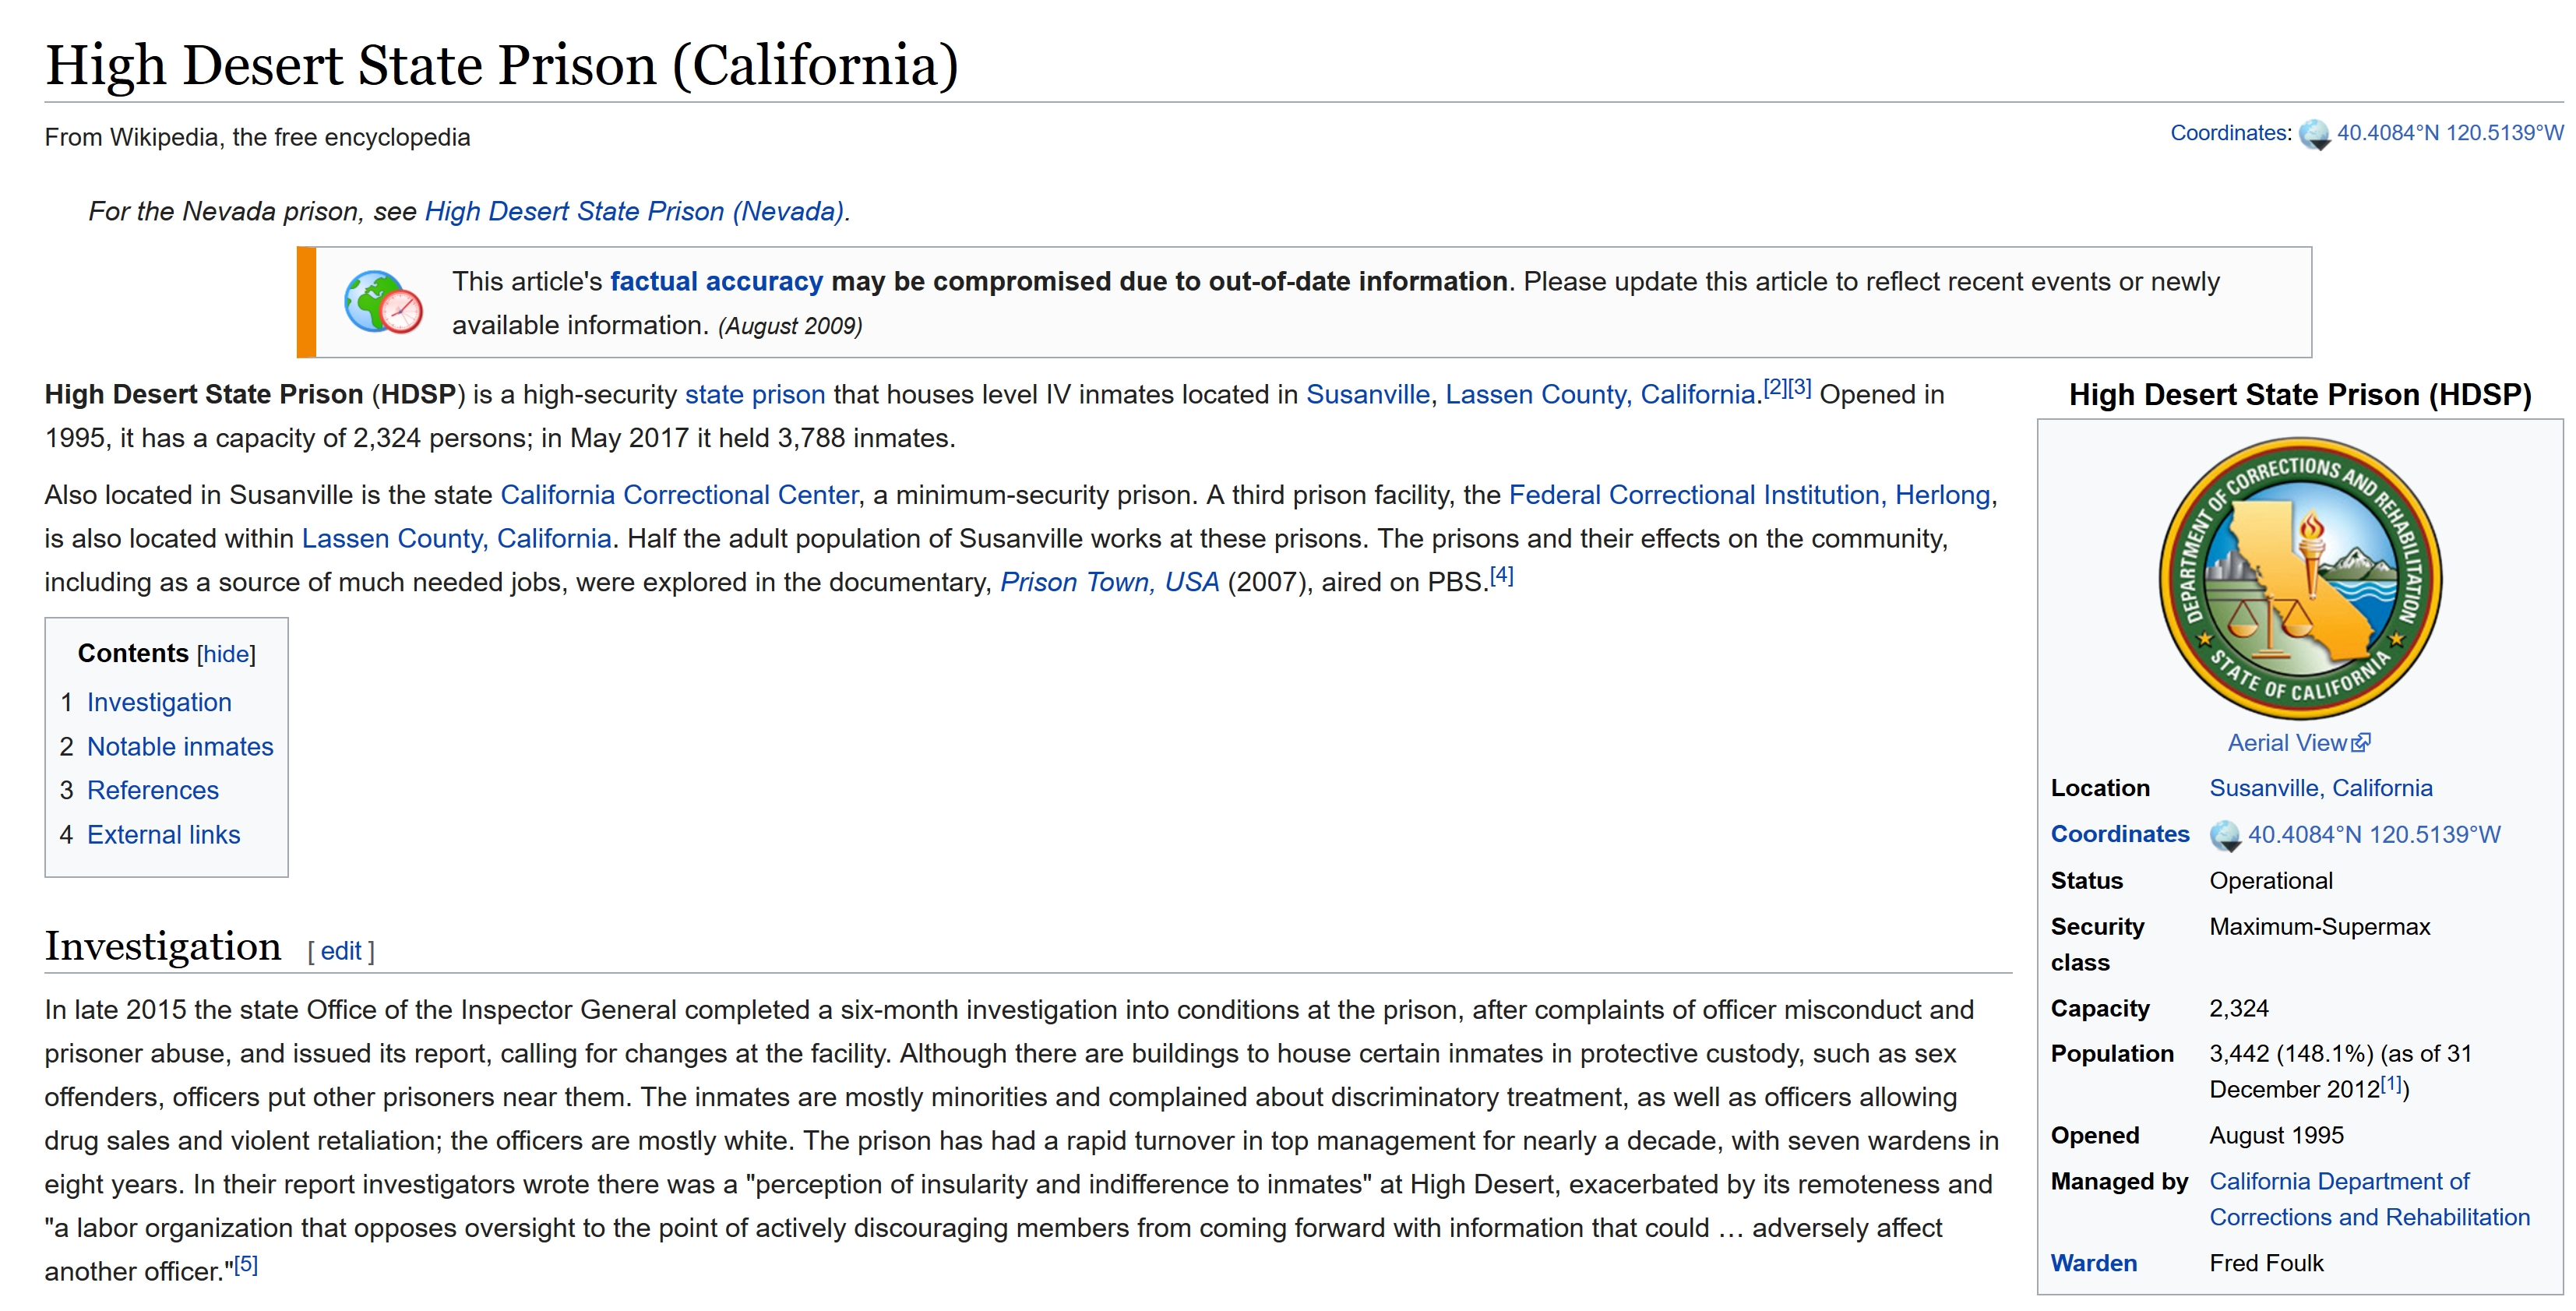Open Lassen County, California link in second paragraph
This screenshot has width=2576, height=1311.
[x=456, y=538]
